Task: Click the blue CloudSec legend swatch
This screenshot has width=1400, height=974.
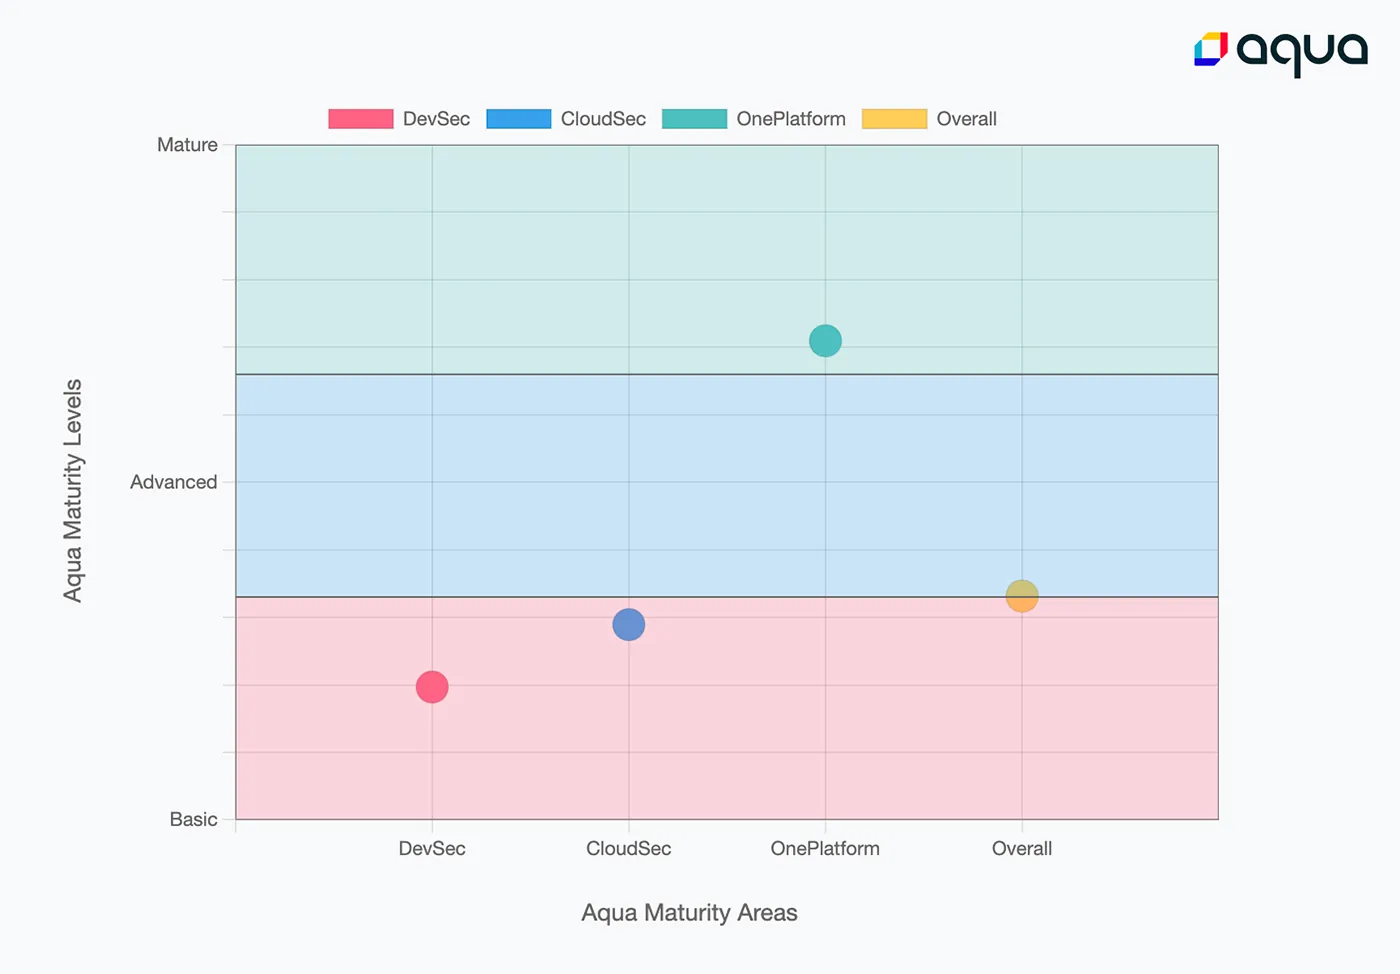Action: click(519, 119)
